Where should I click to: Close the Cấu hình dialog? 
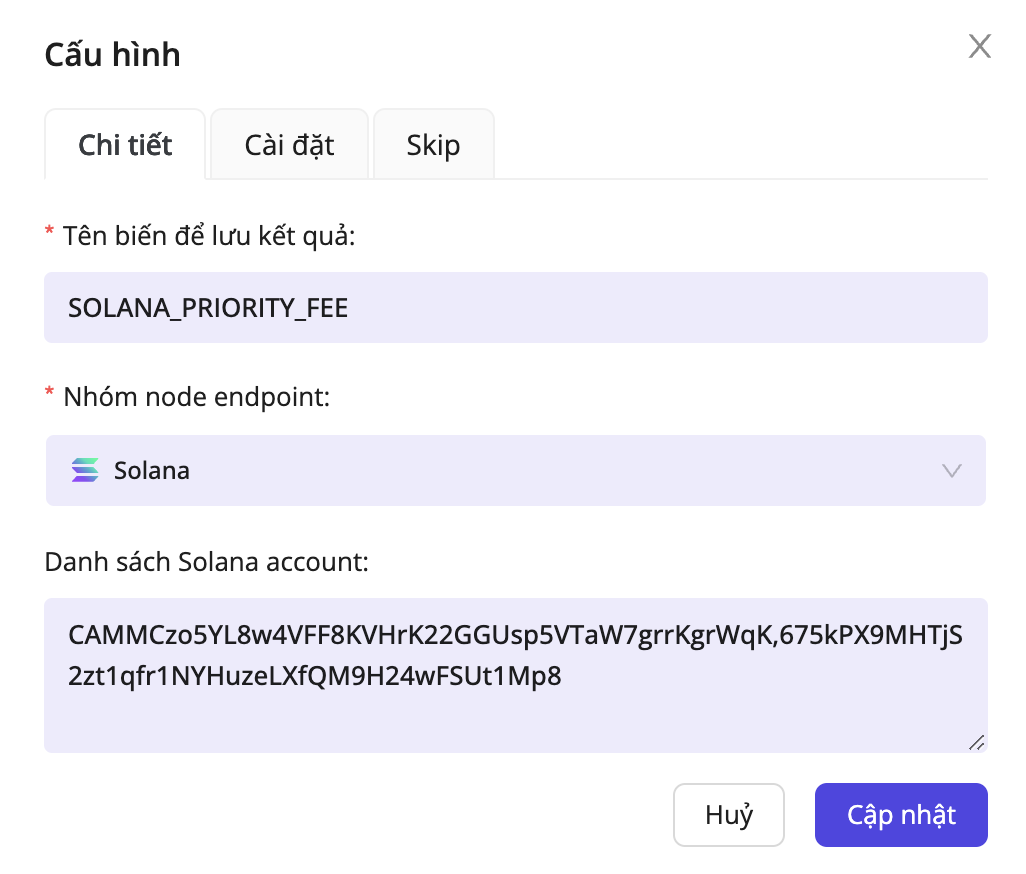pyautogui.click(x=979, y=46)
